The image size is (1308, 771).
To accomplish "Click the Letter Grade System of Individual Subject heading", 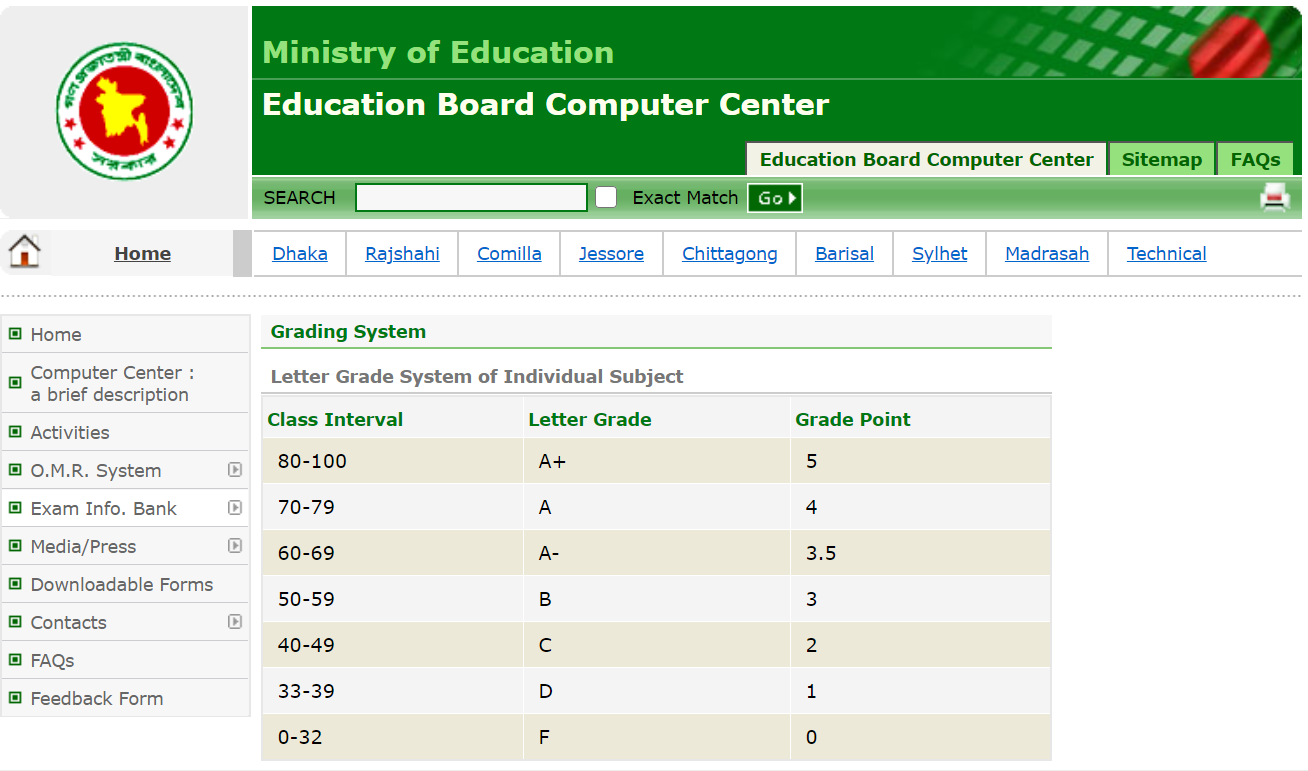I will pyautogui.click(x=477, y=377).
